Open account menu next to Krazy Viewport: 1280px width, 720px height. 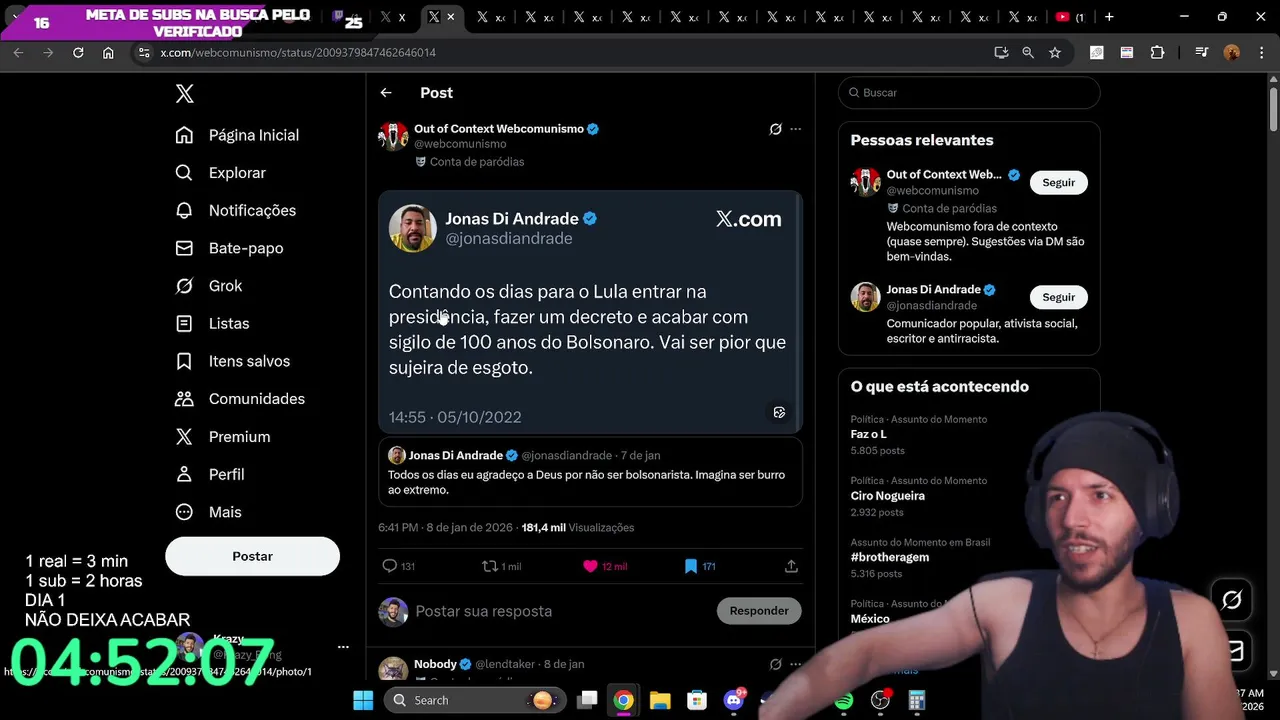coord(343,647)
